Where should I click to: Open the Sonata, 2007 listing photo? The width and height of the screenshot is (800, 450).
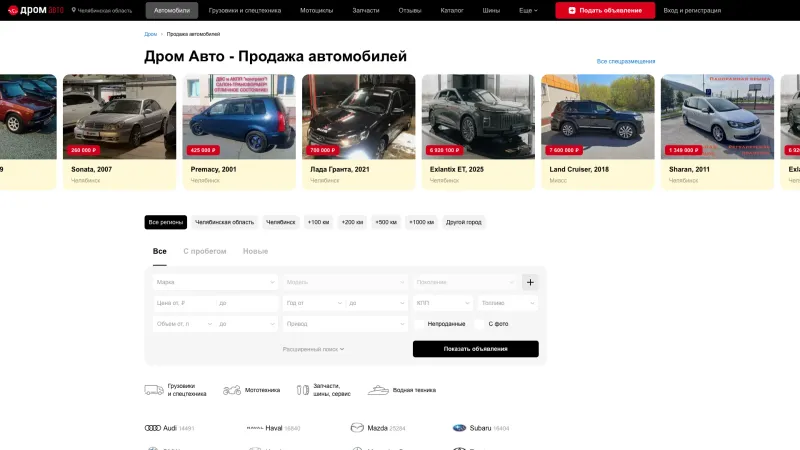click(x=119, y=117)
